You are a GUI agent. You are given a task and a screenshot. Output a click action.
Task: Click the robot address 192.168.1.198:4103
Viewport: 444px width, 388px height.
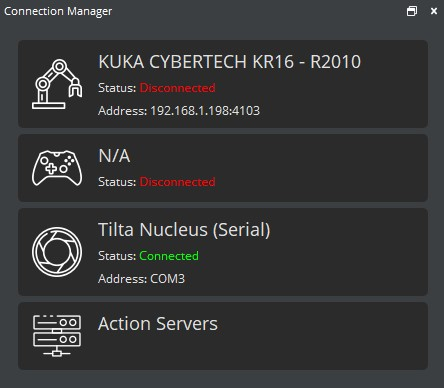click(205, 111)
